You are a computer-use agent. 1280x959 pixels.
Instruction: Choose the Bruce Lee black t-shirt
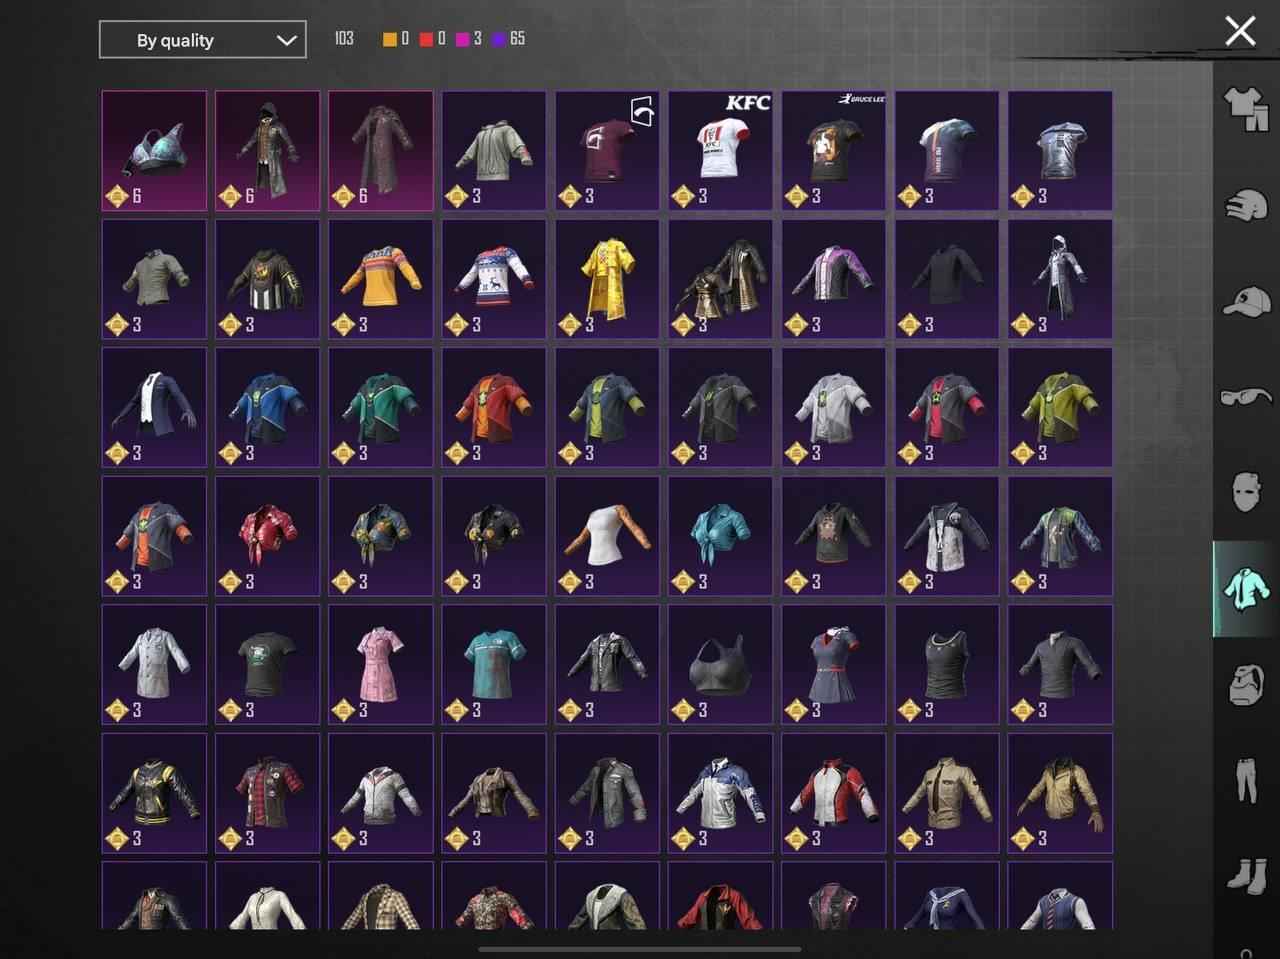coord(833,151)
